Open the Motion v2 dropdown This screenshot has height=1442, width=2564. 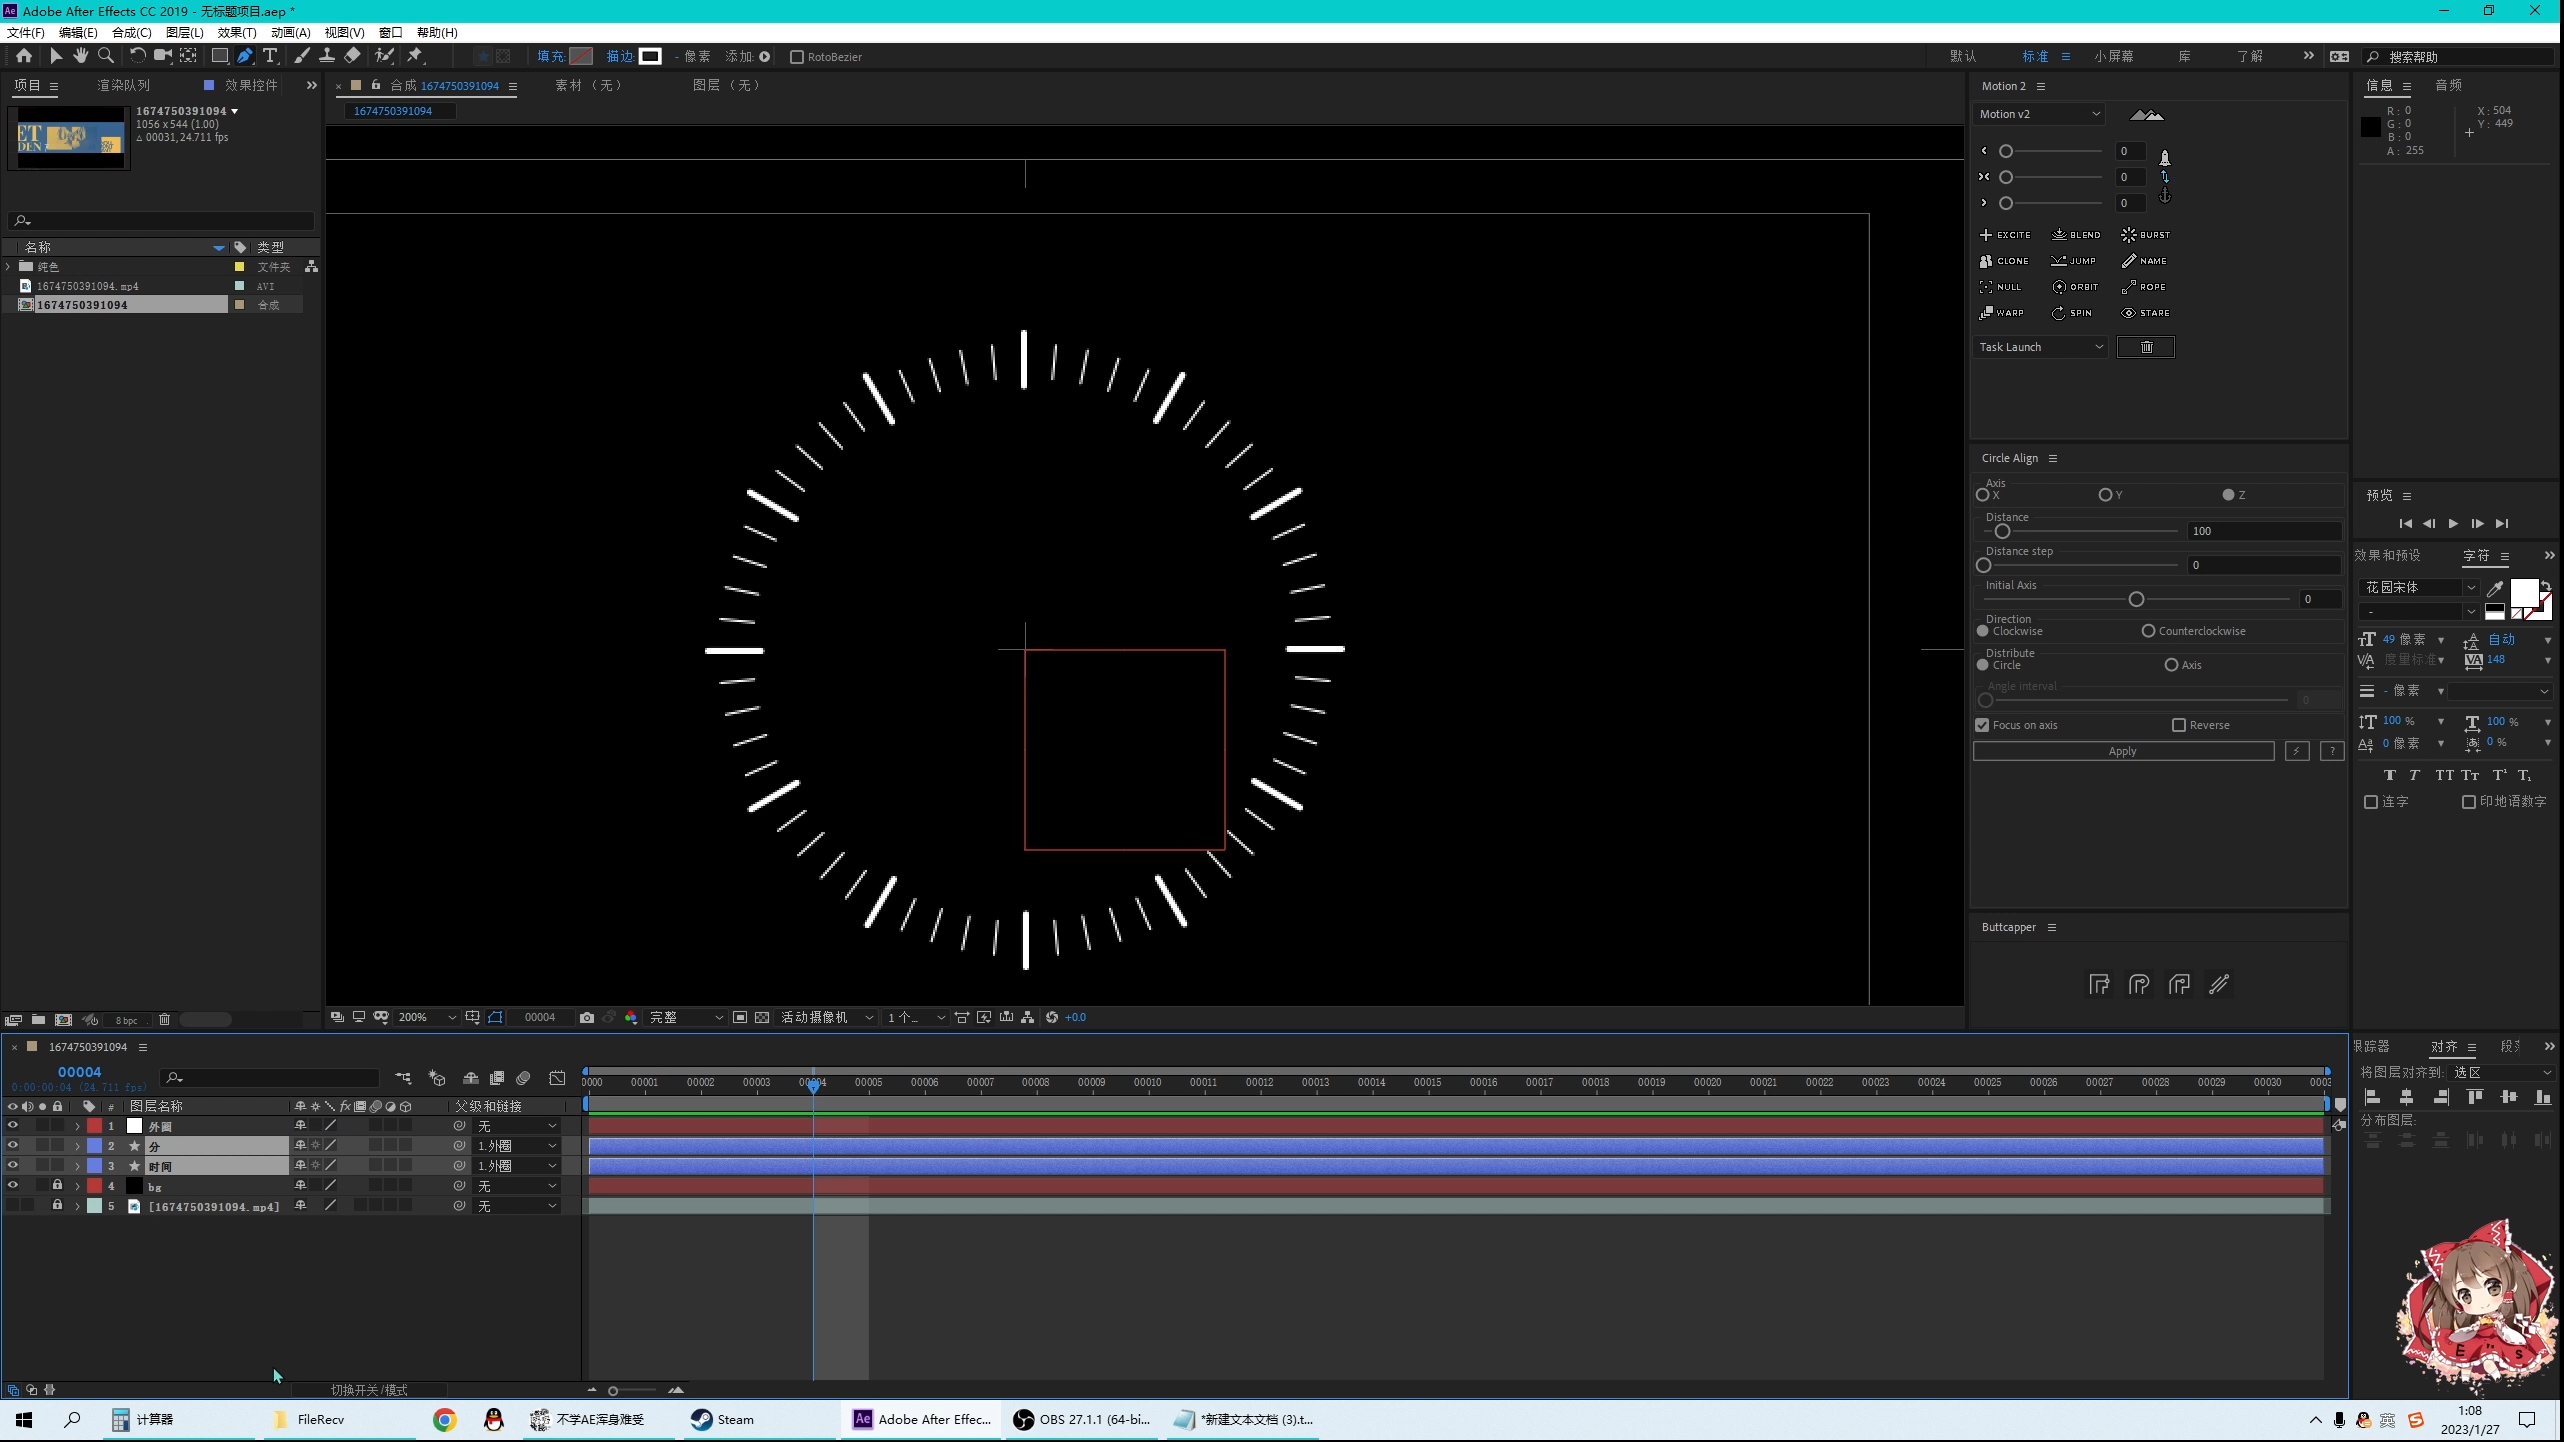(x=2039, y=114)
